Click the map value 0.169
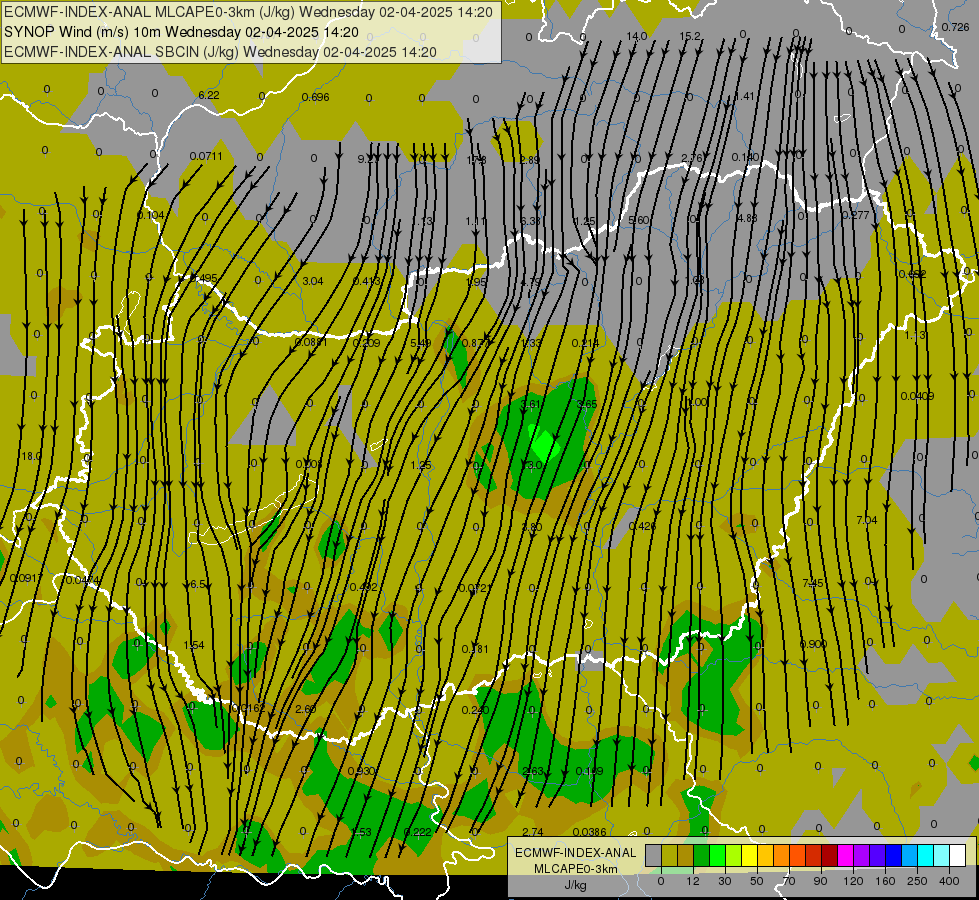This screenshot has height=900, width=979. 589,771
